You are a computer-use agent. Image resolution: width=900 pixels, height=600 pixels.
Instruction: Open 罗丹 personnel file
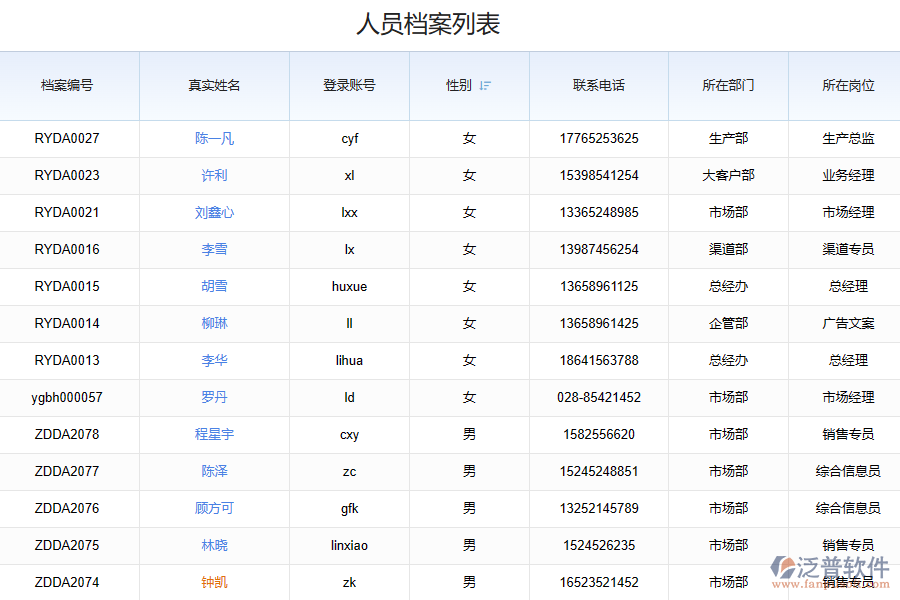point(214,398)
